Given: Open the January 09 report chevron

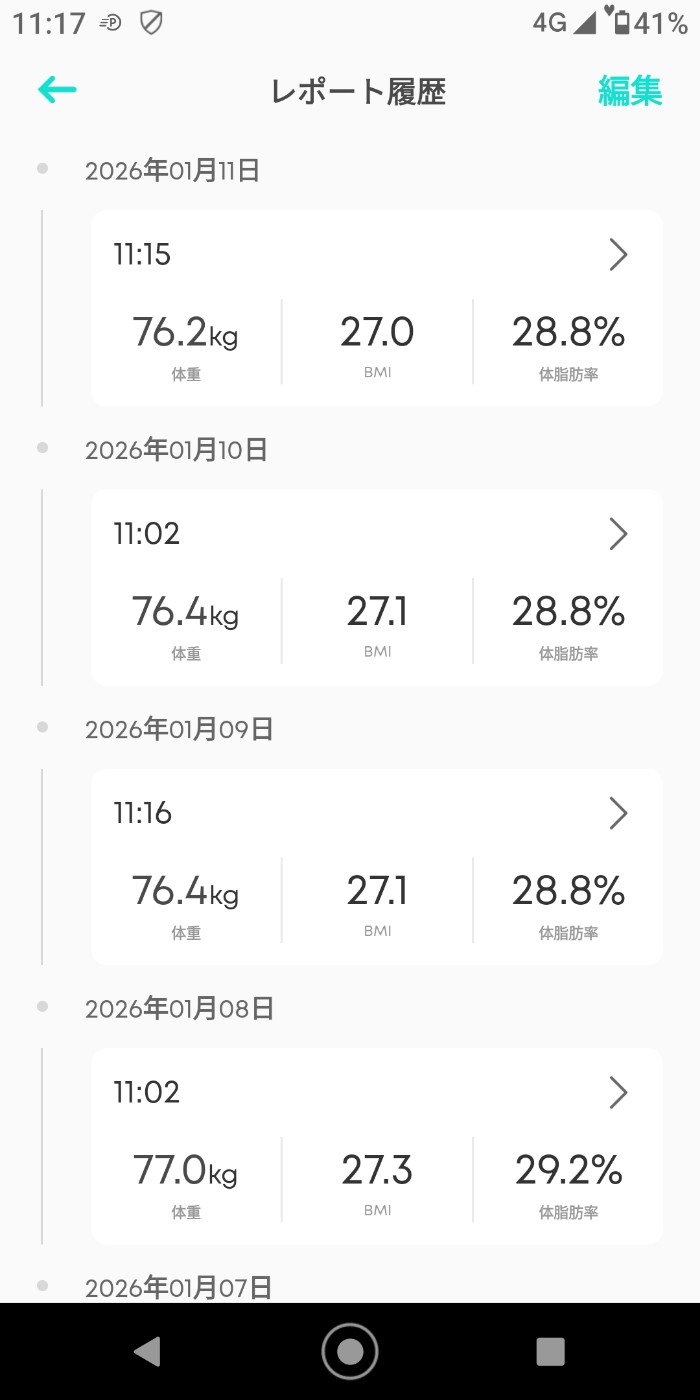Looking at the screenshot, I should pos(618,814).
